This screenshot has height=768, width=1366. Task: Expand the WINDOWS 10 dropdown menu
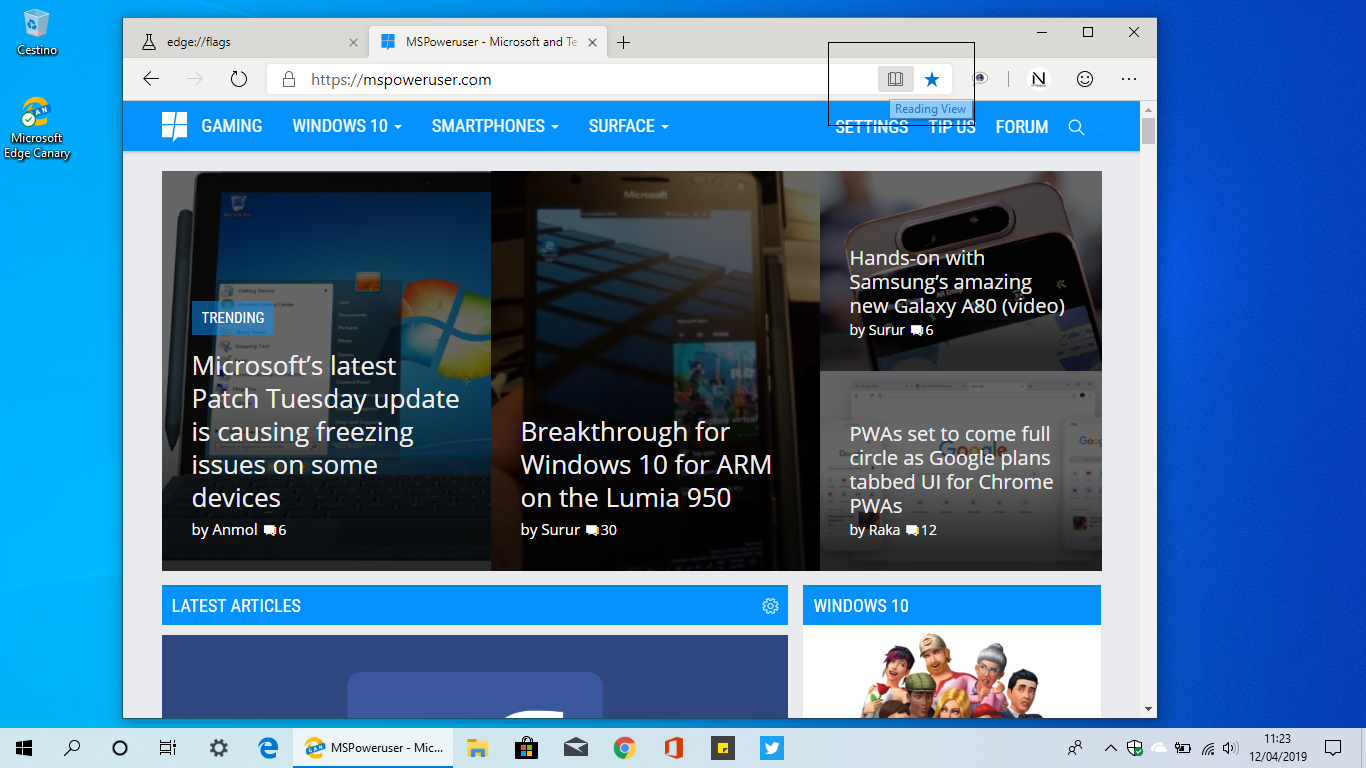347,126
